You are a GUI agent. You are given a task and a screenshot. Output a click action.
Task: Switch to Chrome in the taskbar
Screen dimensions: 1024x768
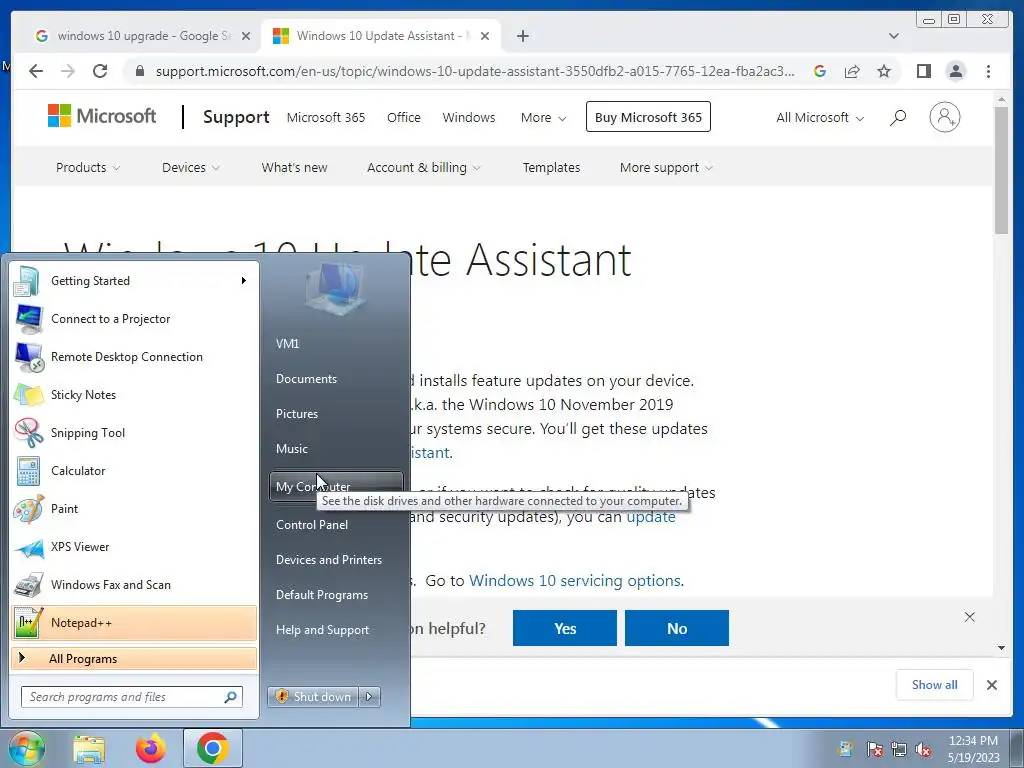pyautogui.click(x=212, y=748)
